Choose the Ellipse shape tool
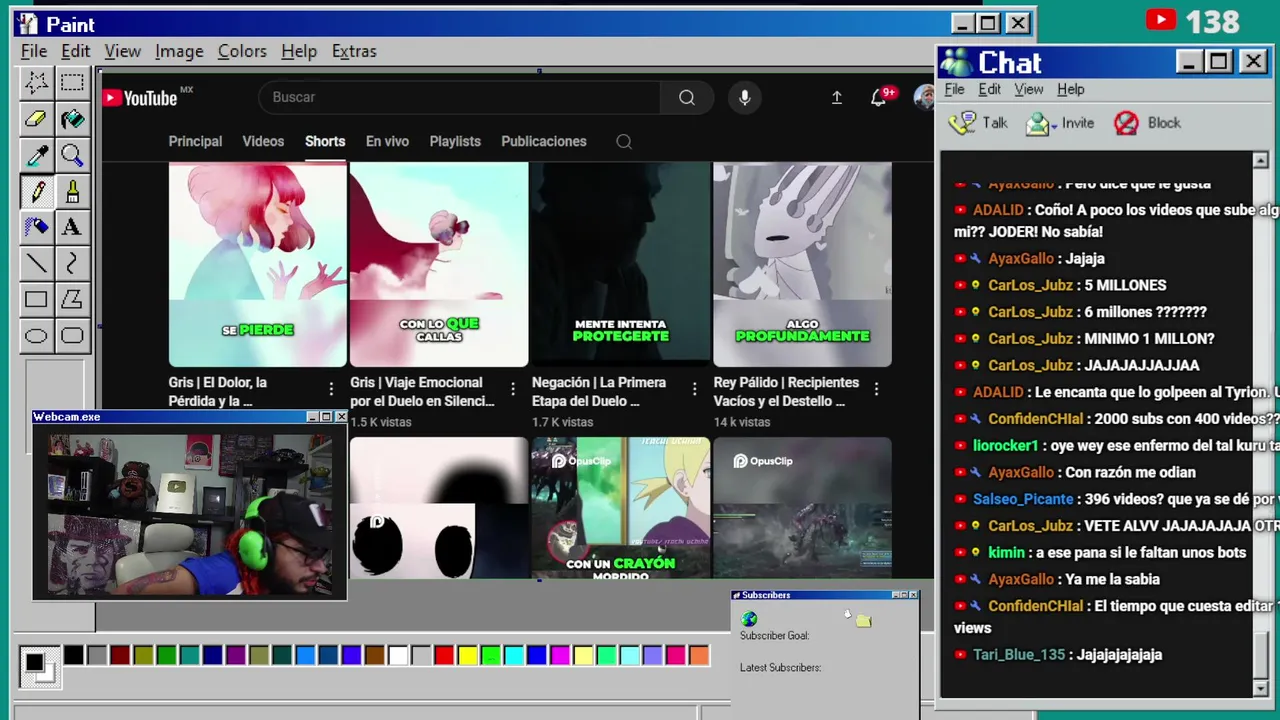 [x=36, y=335]
